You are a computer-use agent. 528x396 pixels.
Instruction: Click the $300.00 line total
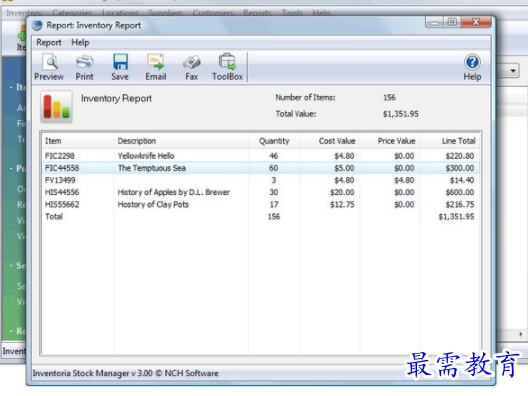[460, 168]
